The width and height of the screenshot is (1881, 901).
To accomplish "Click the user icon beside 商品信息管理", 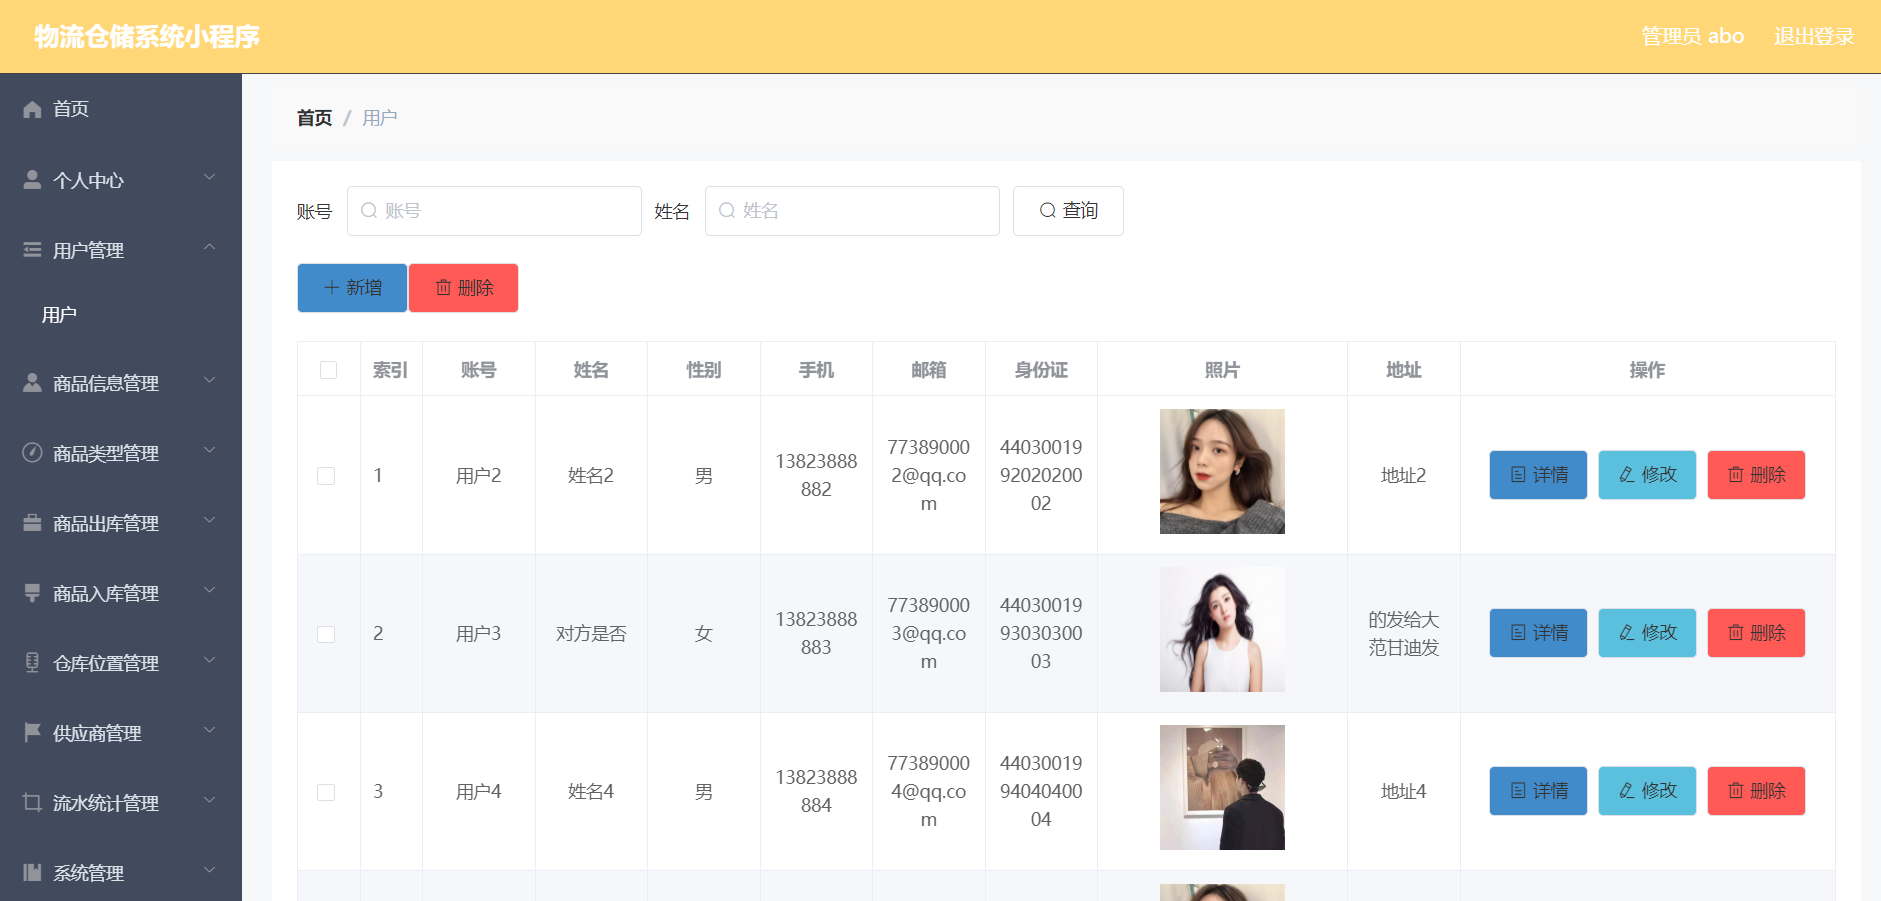I will 32,382.
